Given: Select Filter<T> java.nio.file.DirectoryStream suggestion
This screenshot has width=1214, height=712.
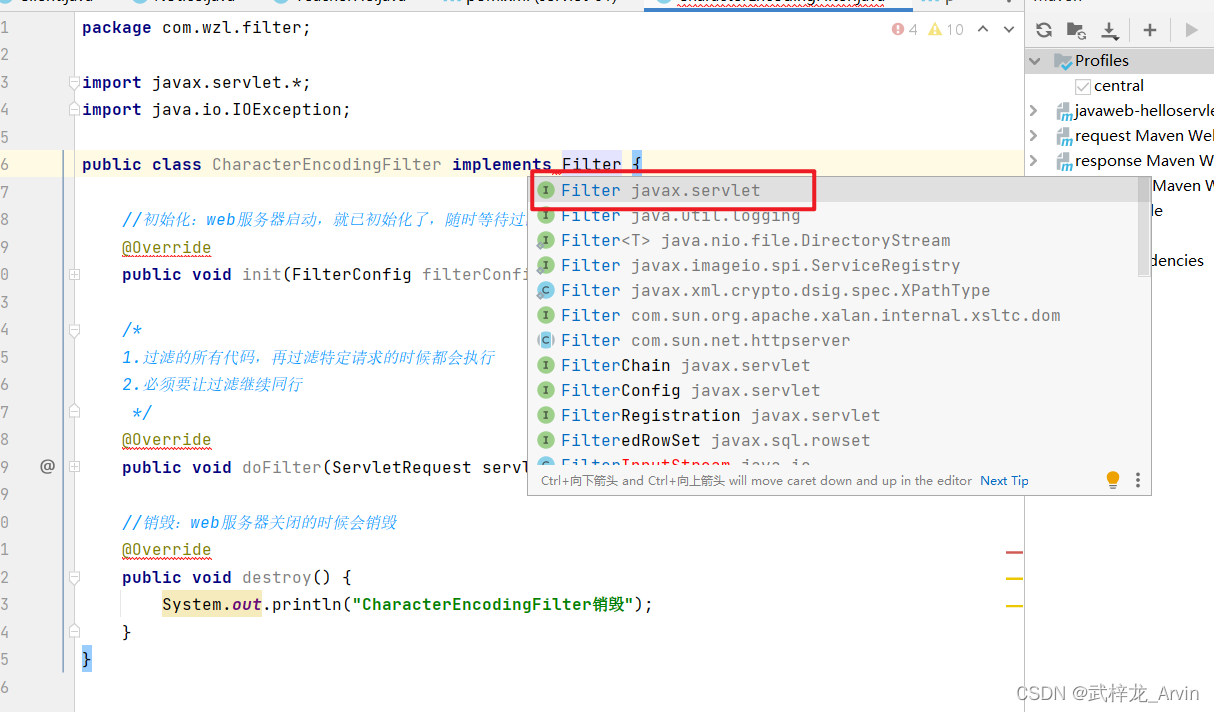Looking at the screenshot, I should [832, 240].
